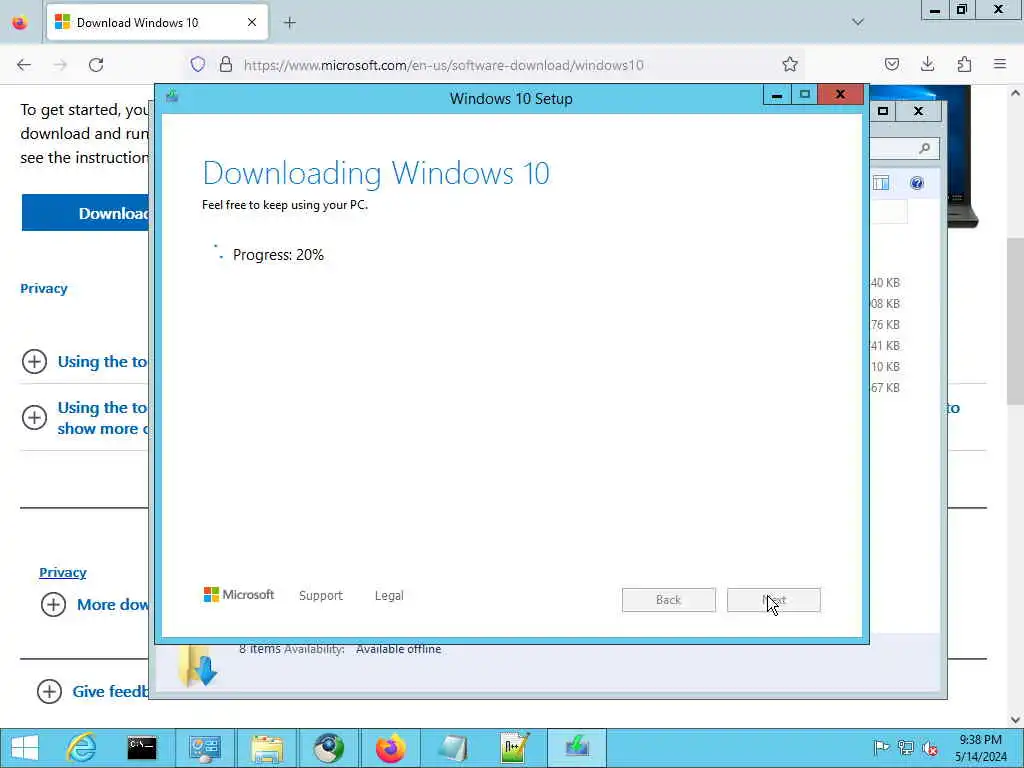Expand the Give feedback section
1024x768 pixels.
point(49,692)
